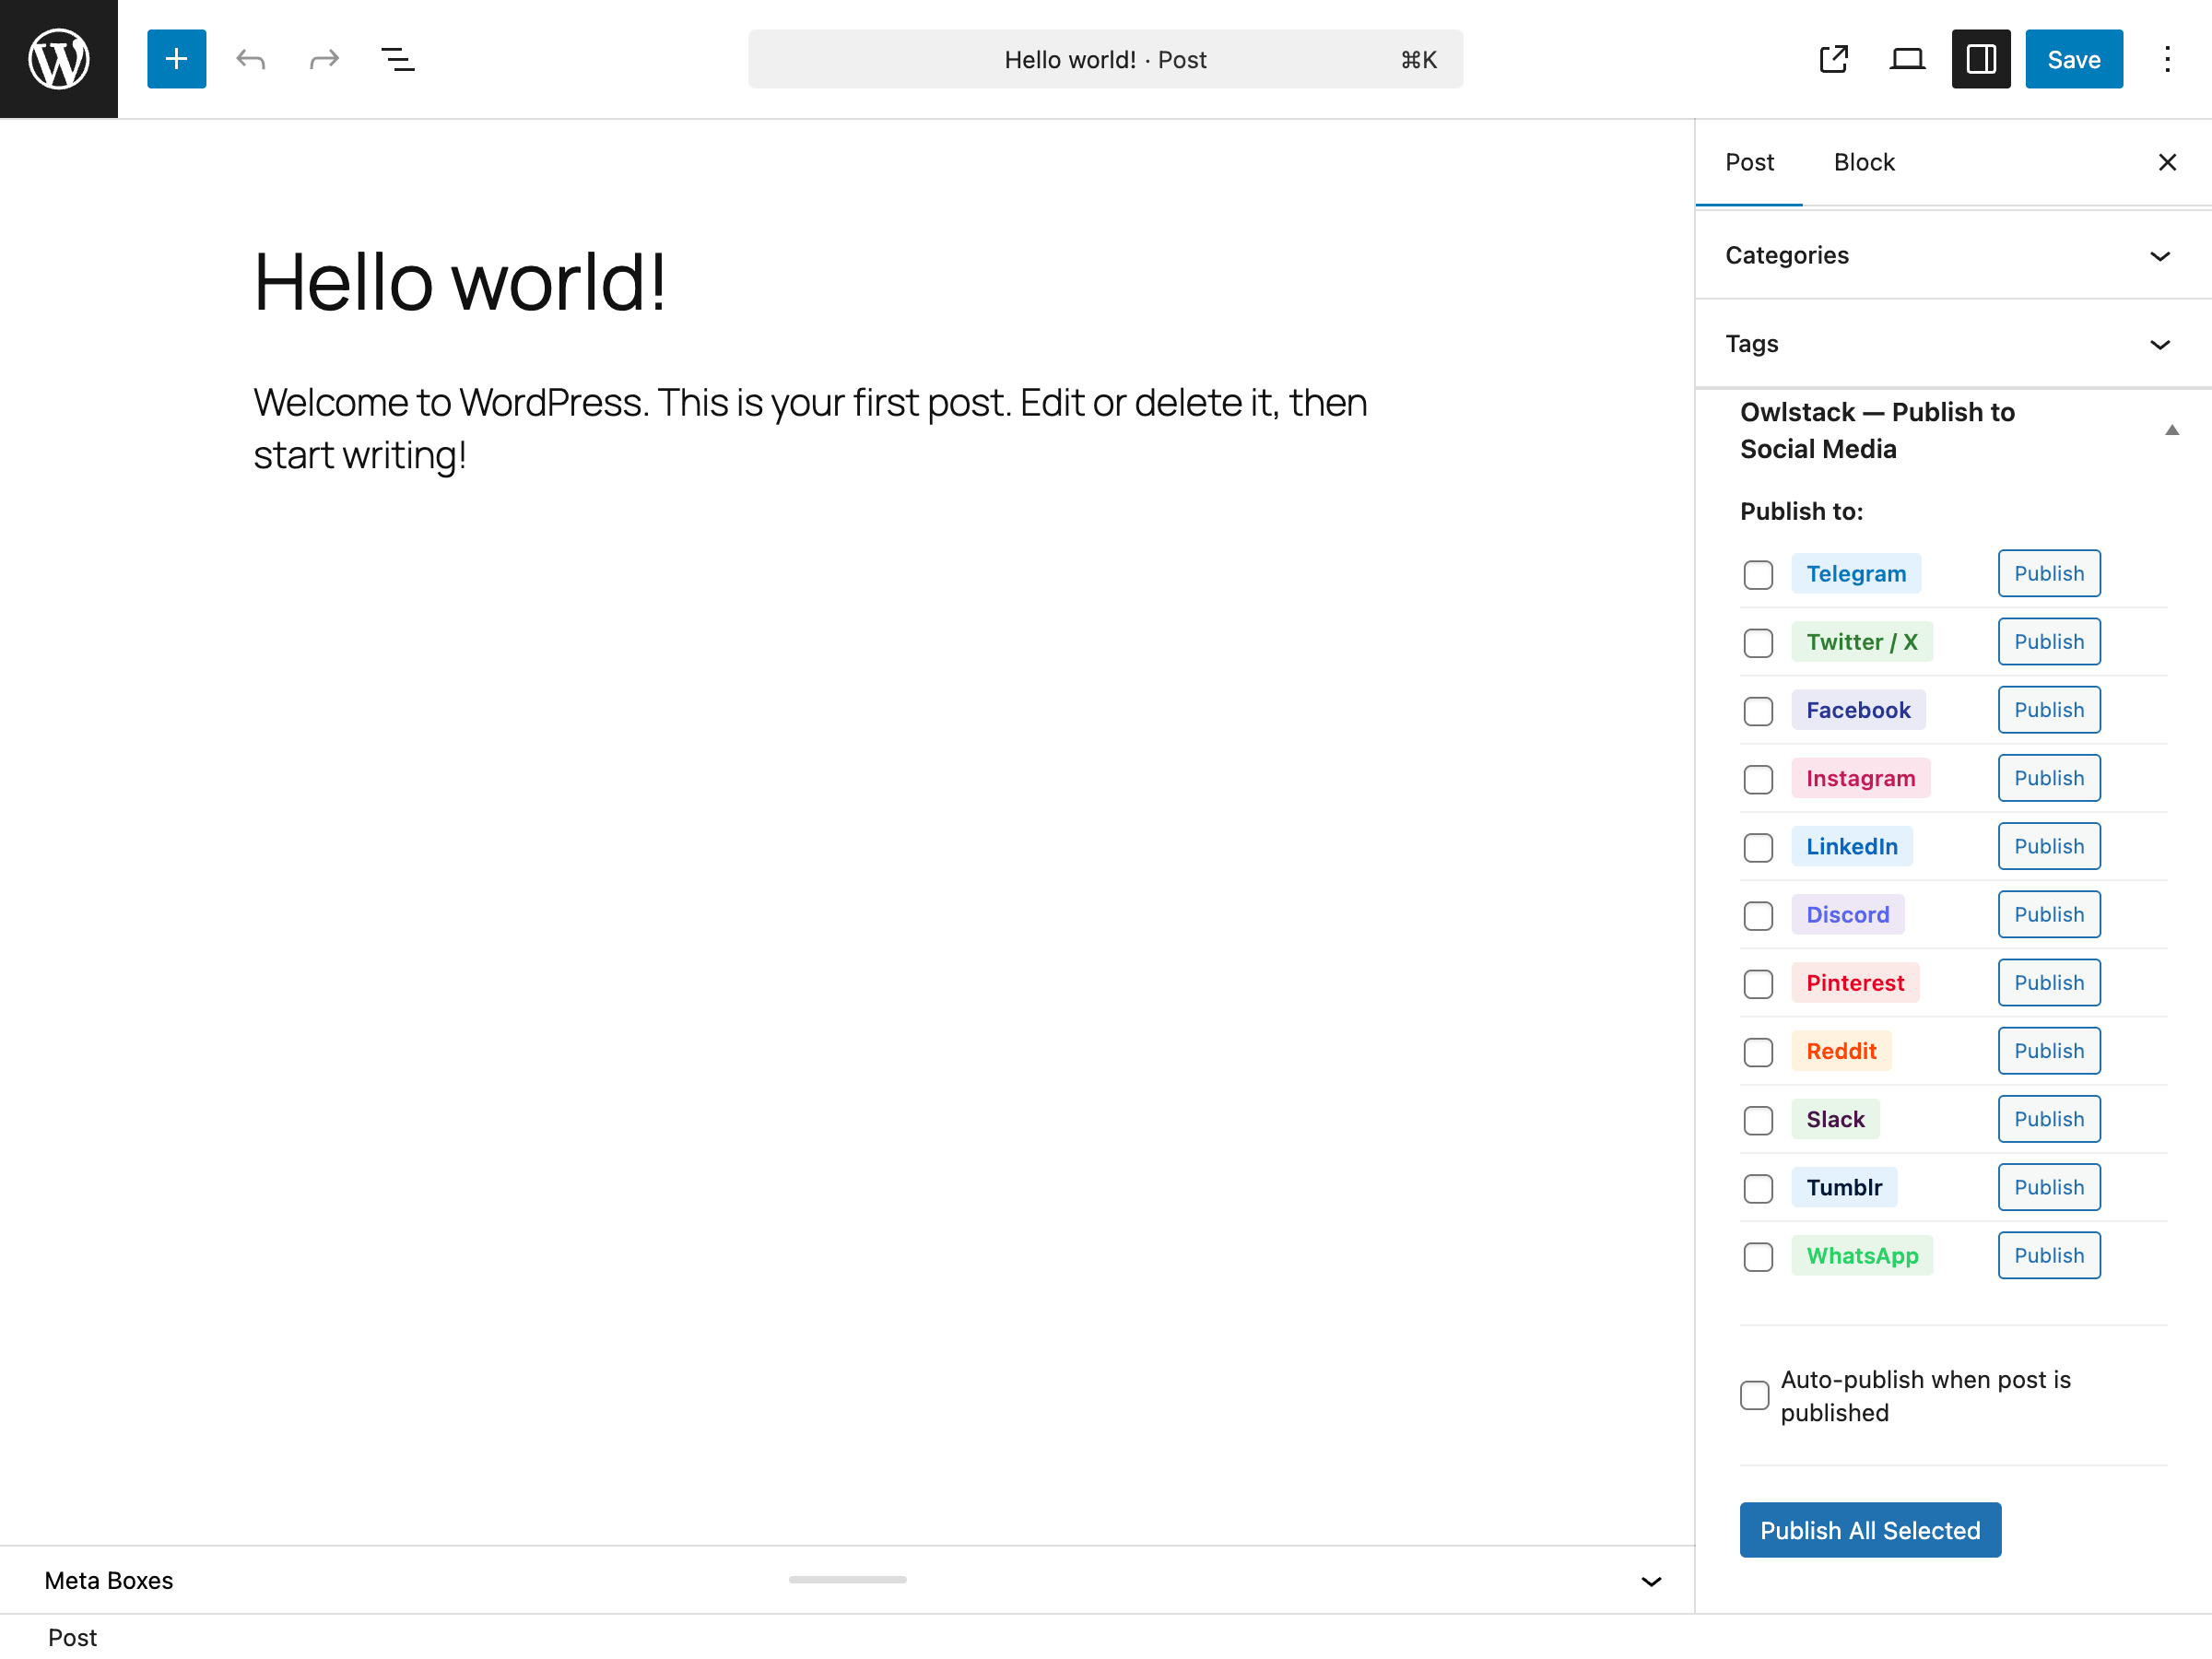Open the three-dot options menu

(2166, 59)
